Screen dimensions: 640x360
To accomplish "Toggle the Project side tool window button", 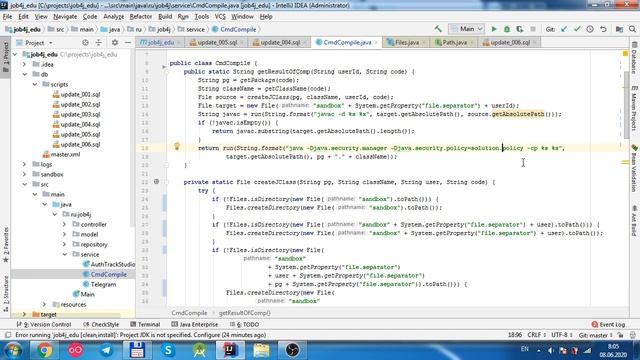I will pyautogui.click(x=5, y=56).
